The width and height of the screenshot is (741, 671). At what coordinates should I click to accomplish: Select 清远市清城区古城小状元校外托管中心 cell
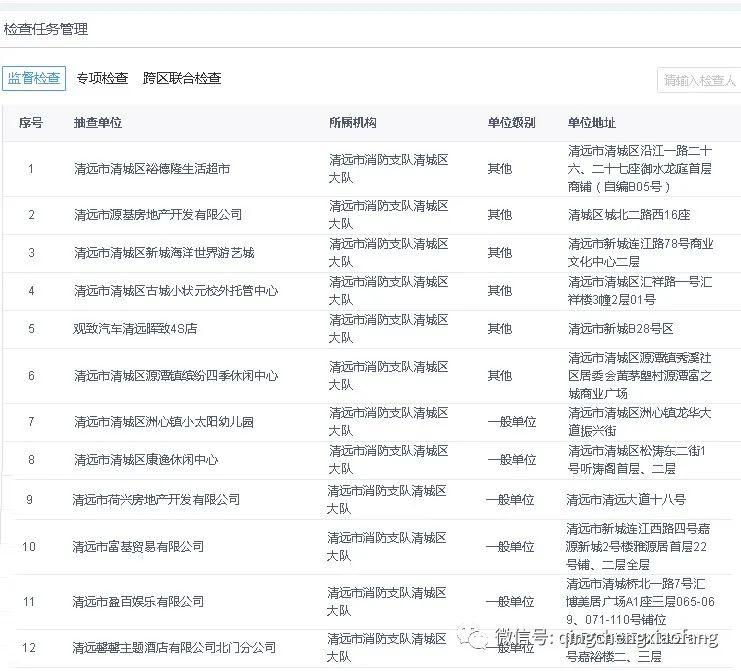pyautogui.click(x=176, y=291)
